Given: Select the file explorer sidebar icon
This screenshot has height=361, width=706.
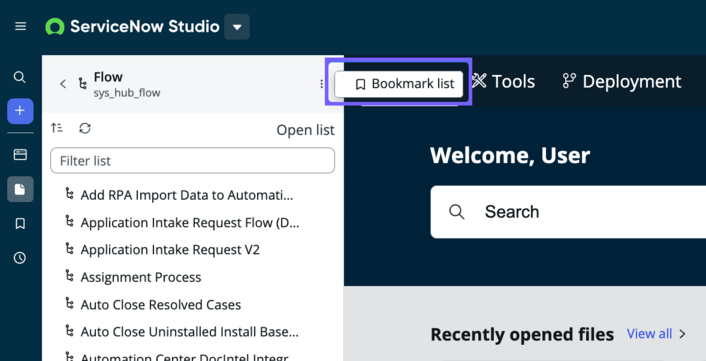Looking at the screenshot, I should tap(20, 189).
